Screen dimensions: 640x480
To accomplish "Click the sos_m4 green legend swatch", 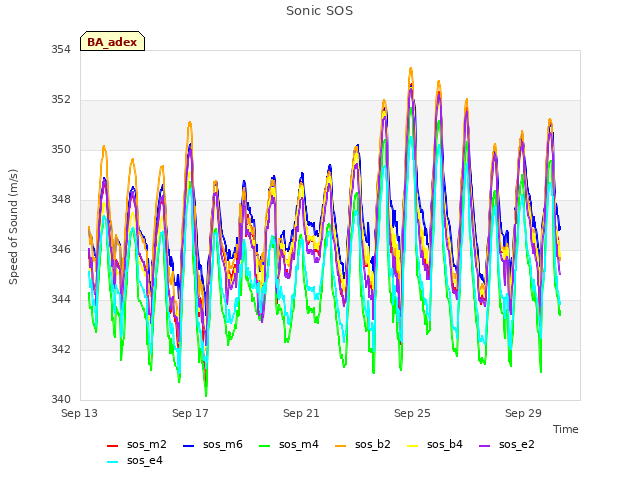I will pos(264,446).
